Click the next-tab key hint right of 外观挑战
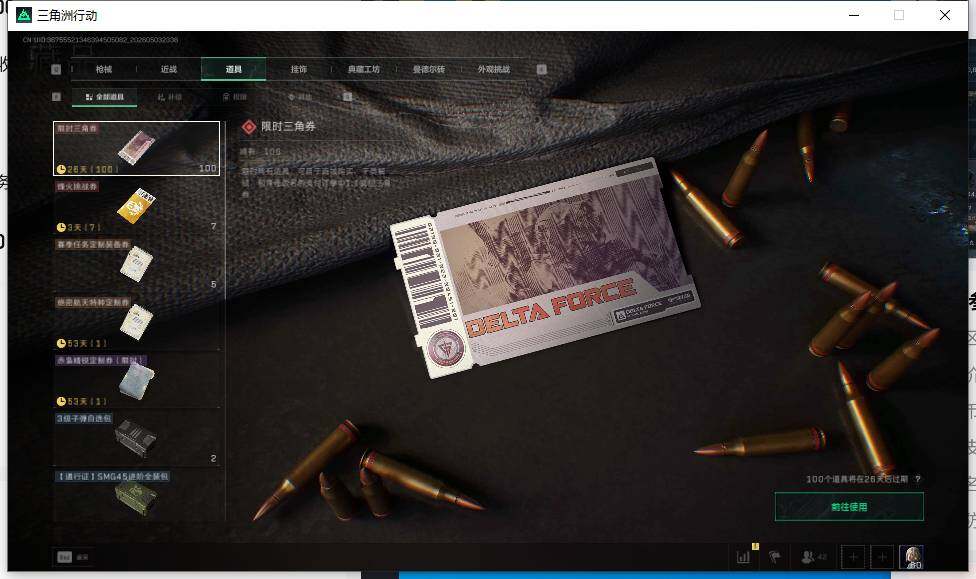976x579 pixels. click(542, 69)
